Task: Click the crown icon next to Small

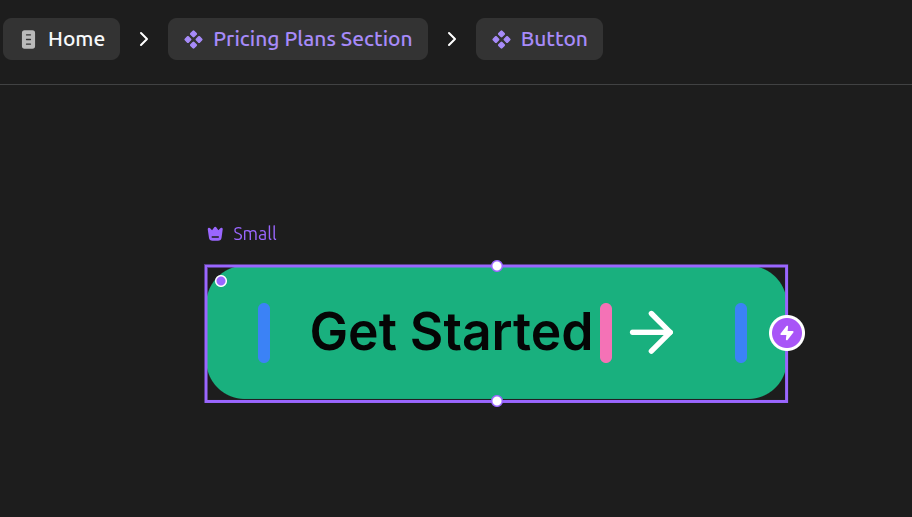Action: pyautogui.click(x=215, y=234)
